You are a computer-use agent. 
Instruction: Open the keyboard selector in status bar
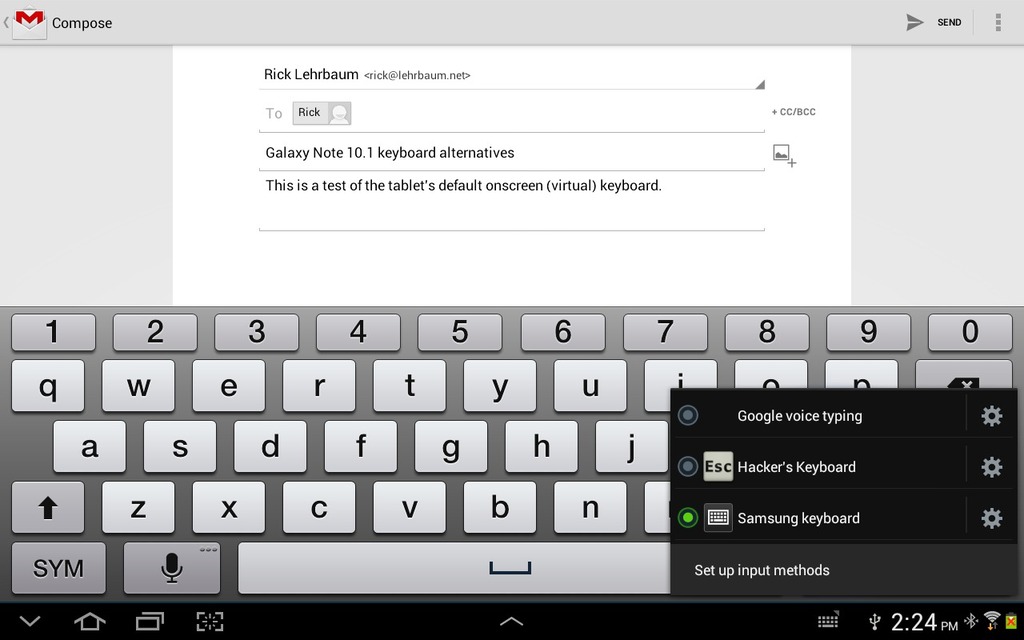(x=828, y=620)
